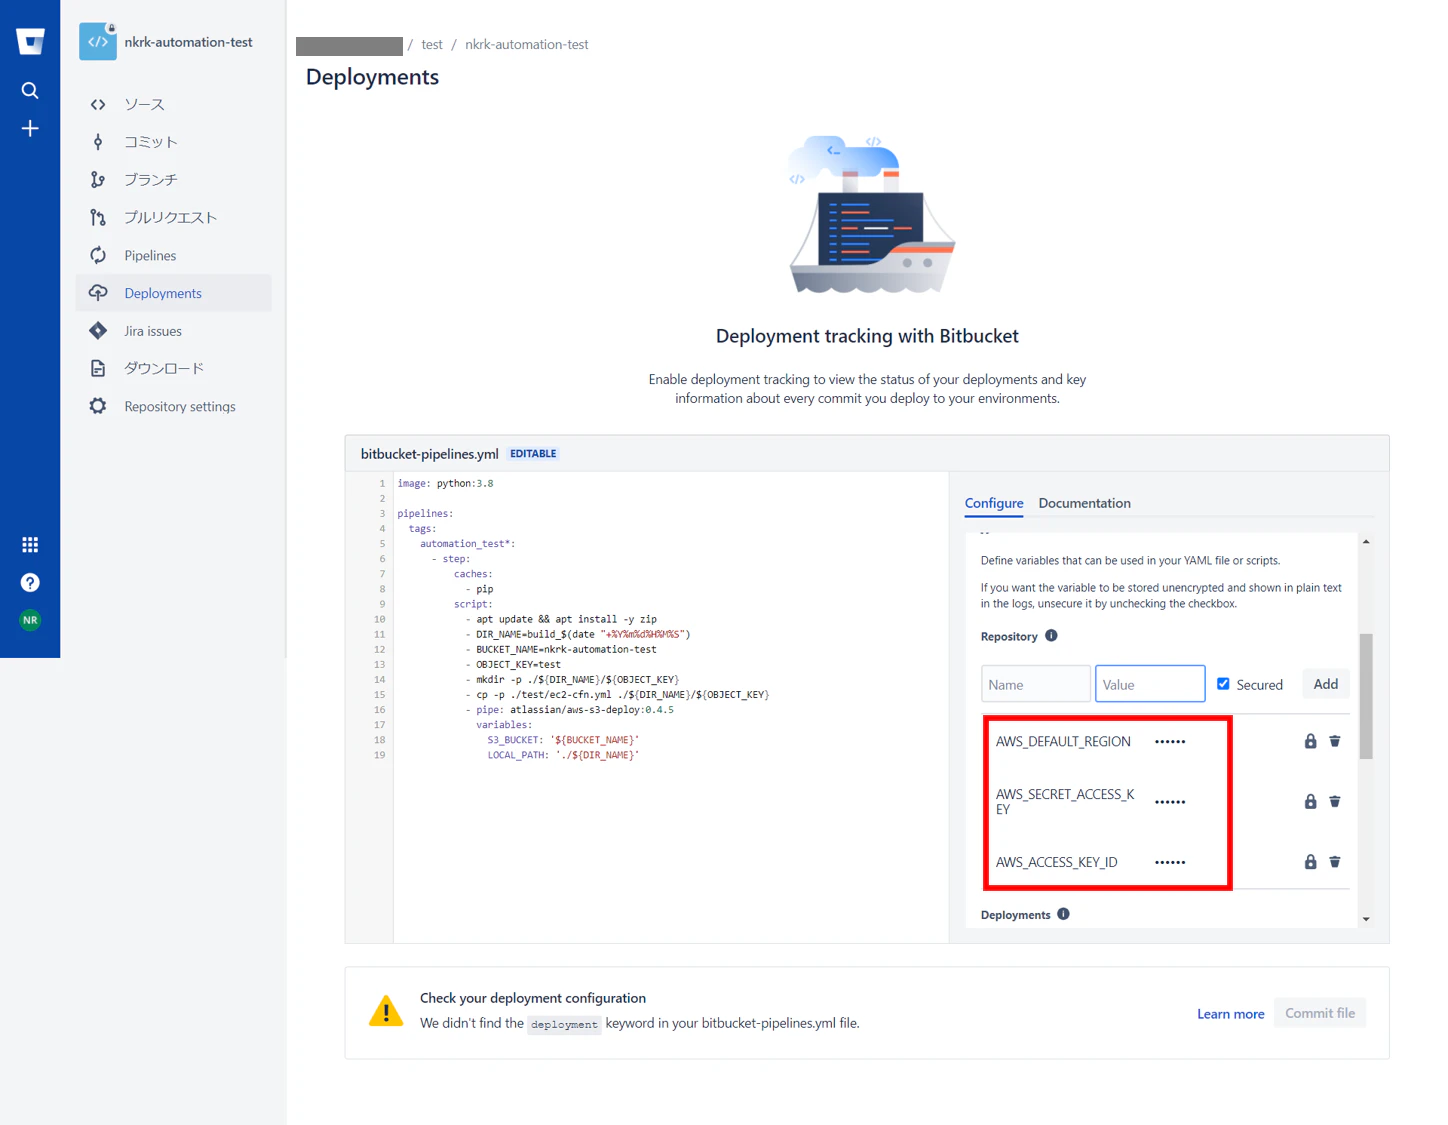1448x1125 pixels.
Task: Click the AWS_ACCESS_KEY_ID variable name
Action: point(1057,862)
